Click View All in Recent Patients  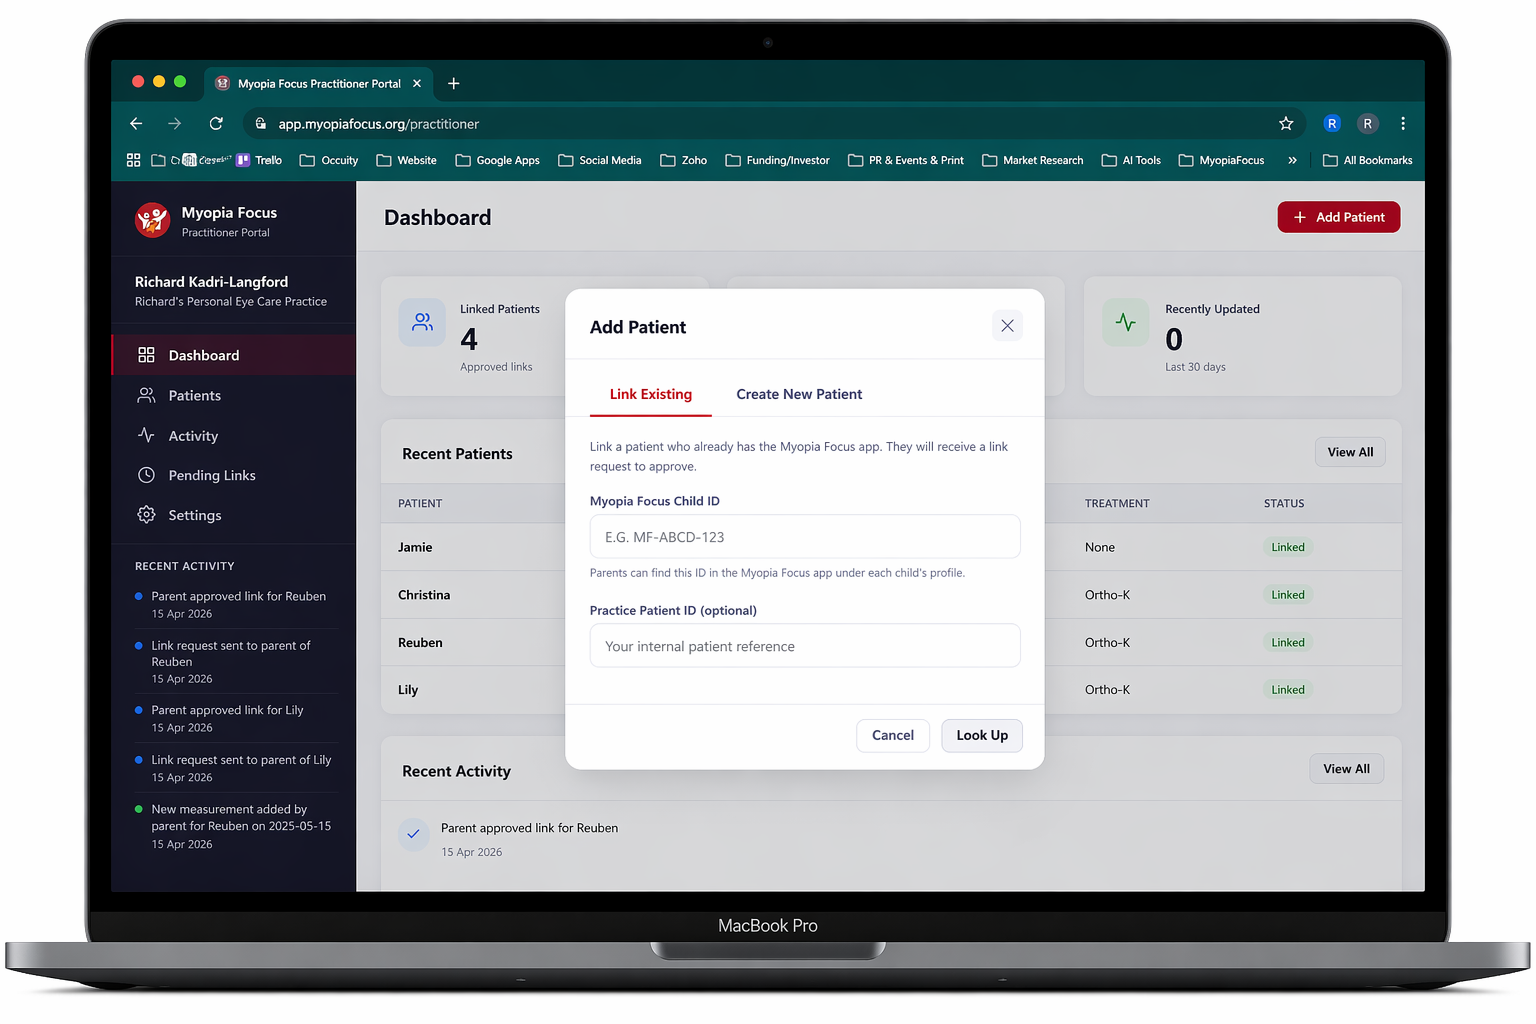pyautogui.click(x=1350, y=452)
